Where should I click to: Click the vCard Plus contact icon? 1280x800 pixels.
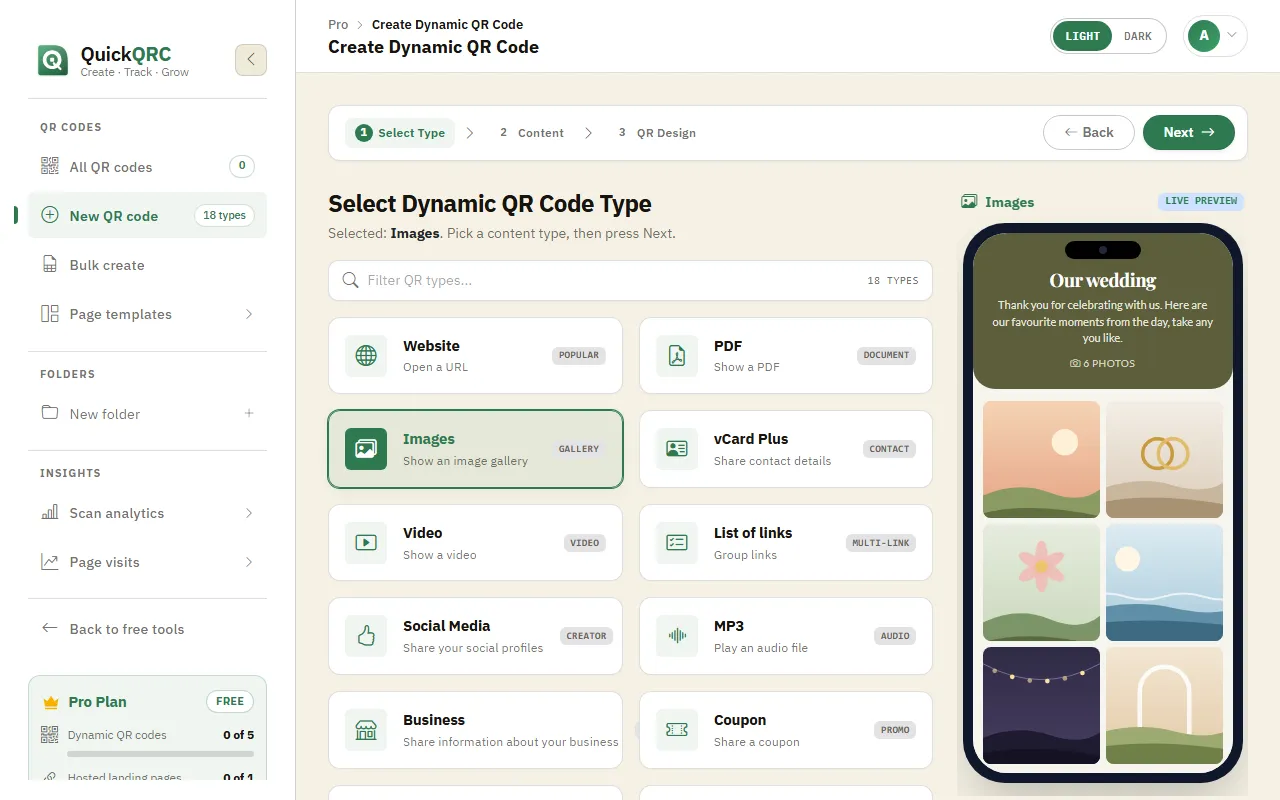click(677, 449)
